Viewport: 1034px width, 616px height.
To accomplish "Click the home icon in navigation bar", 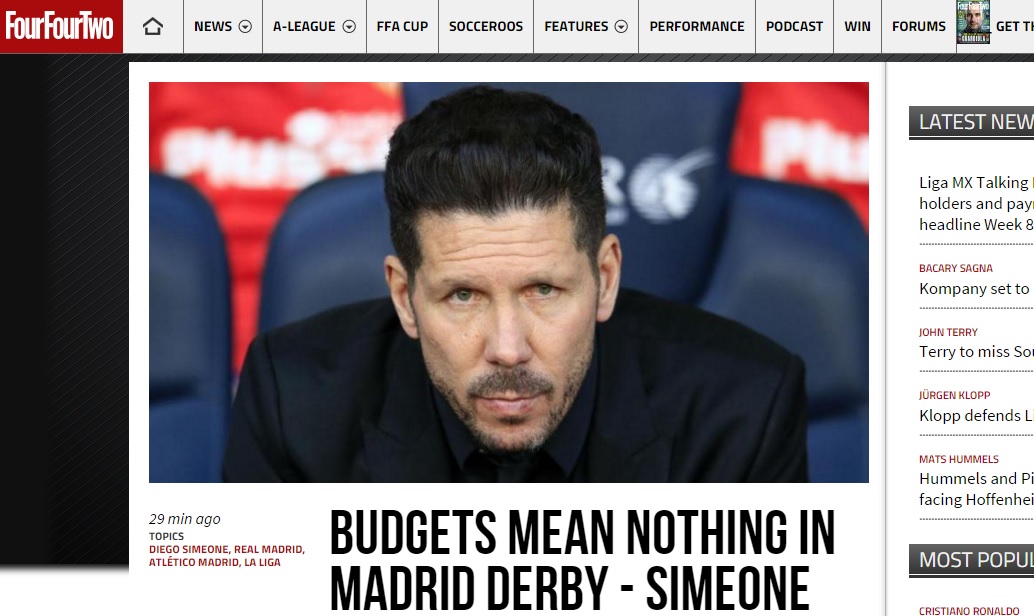I will (152, 26).
